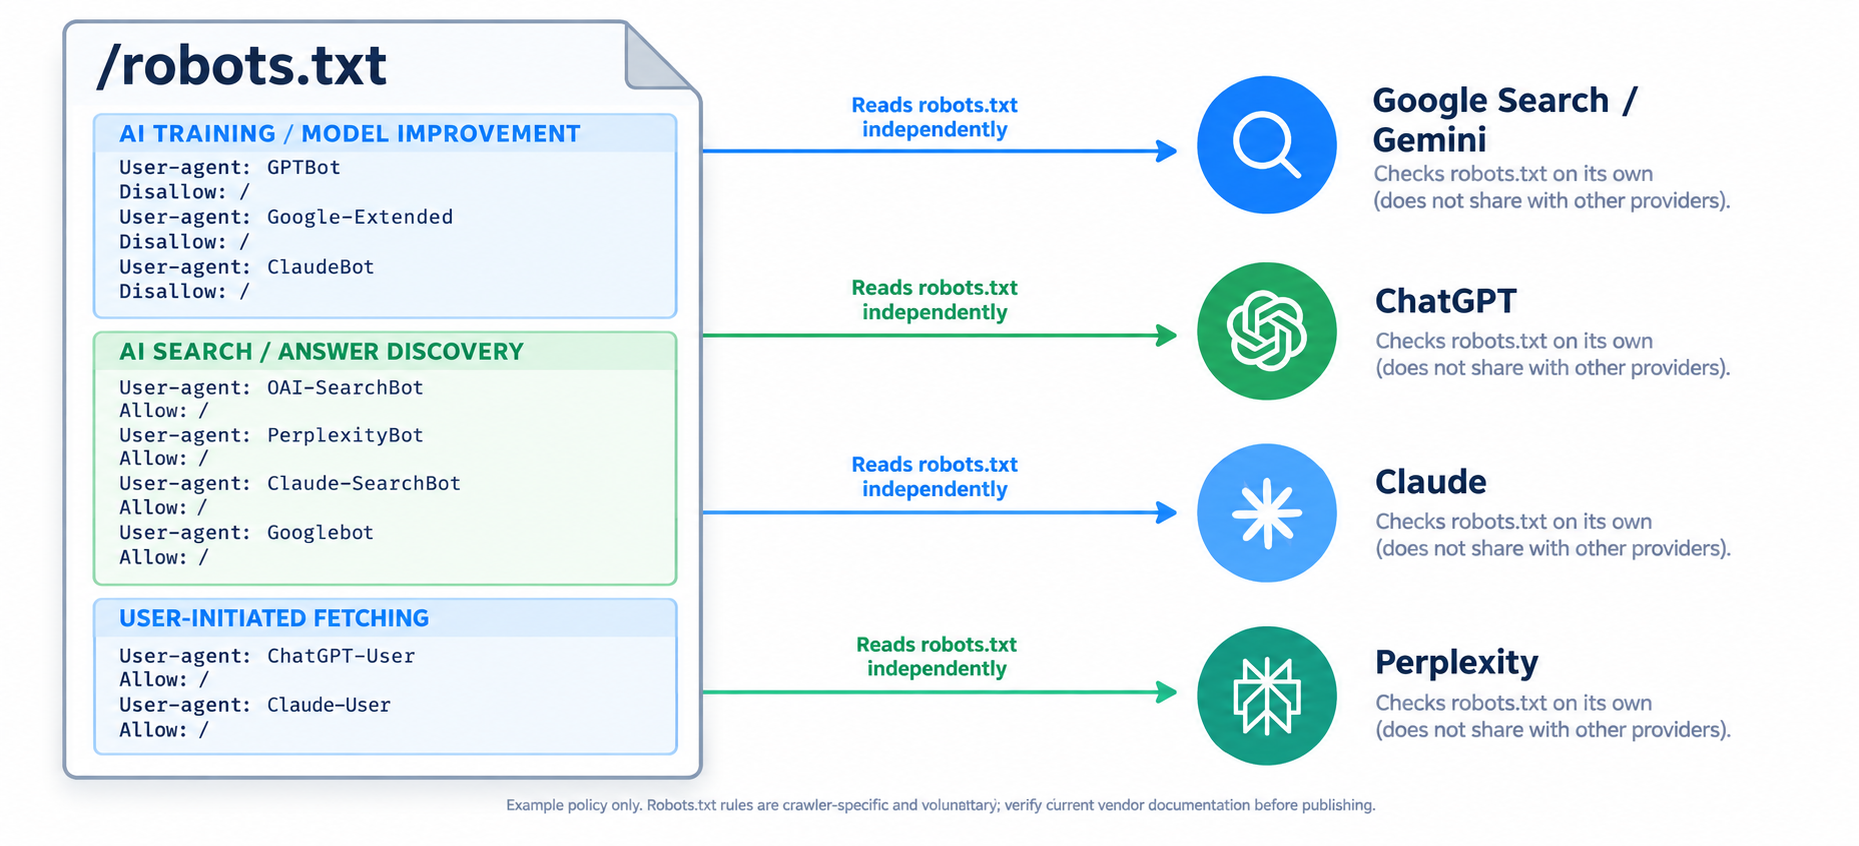The width and height of the screenshot is (1859, 846).
Task: Click the "User-agent: GPTBot" line
Action: (x=230, y=167)
